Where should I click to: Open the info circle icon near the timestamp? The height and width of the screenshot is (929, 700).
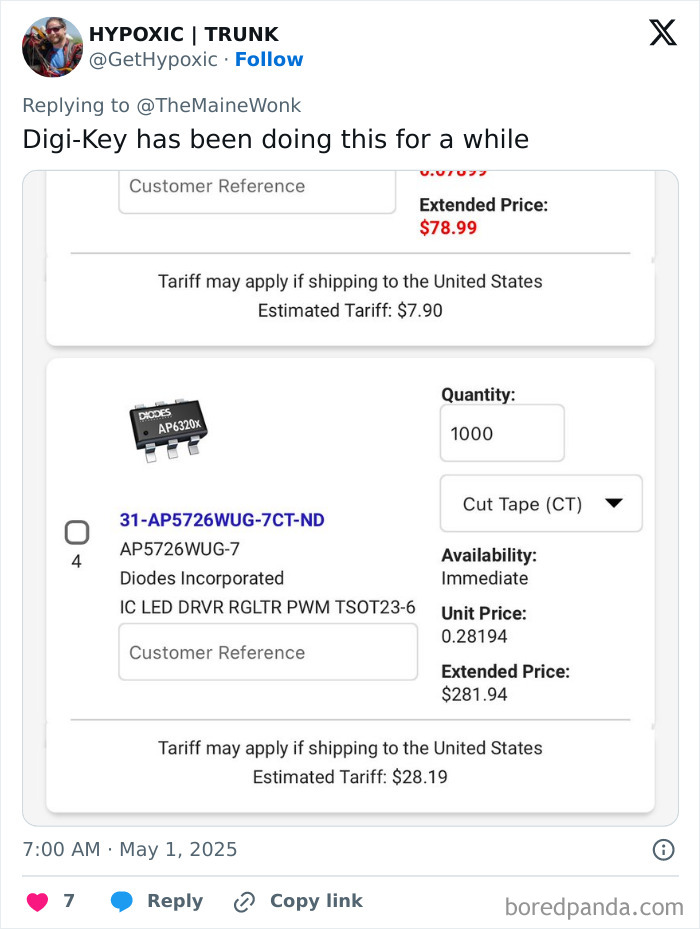click(x=663, y=849)
